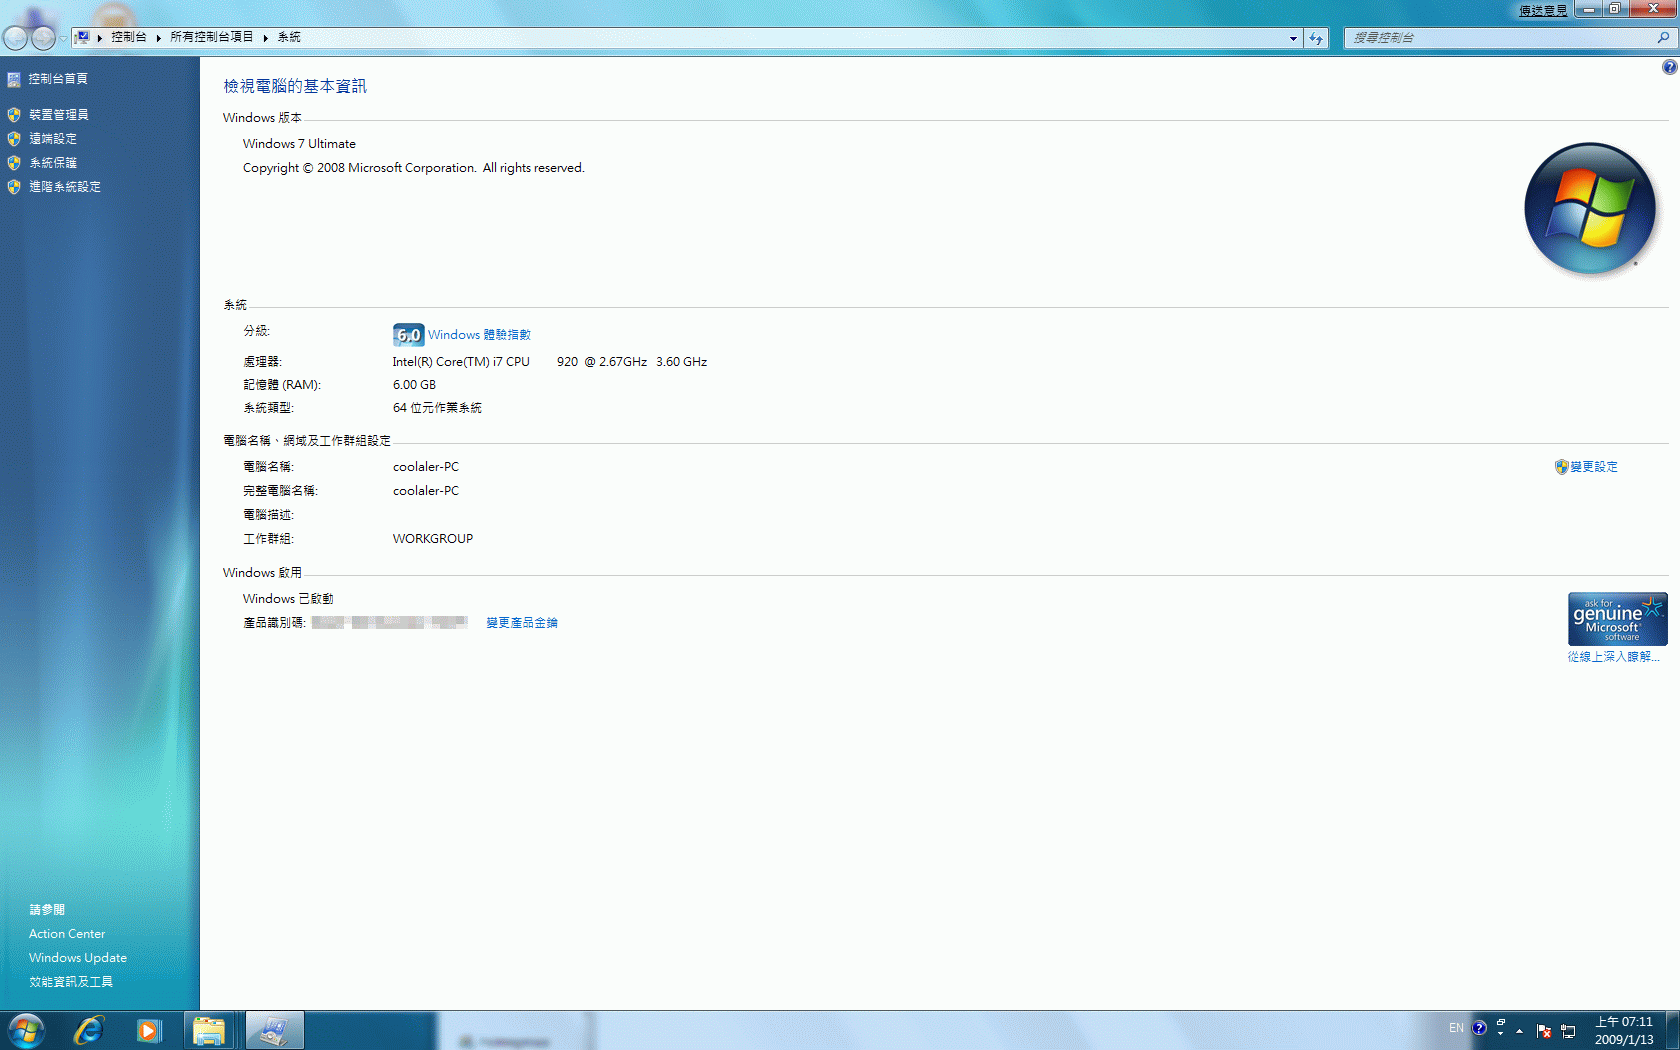
Task: Click the refresh button next to address bar
Action: click(x=1316, y=38)
